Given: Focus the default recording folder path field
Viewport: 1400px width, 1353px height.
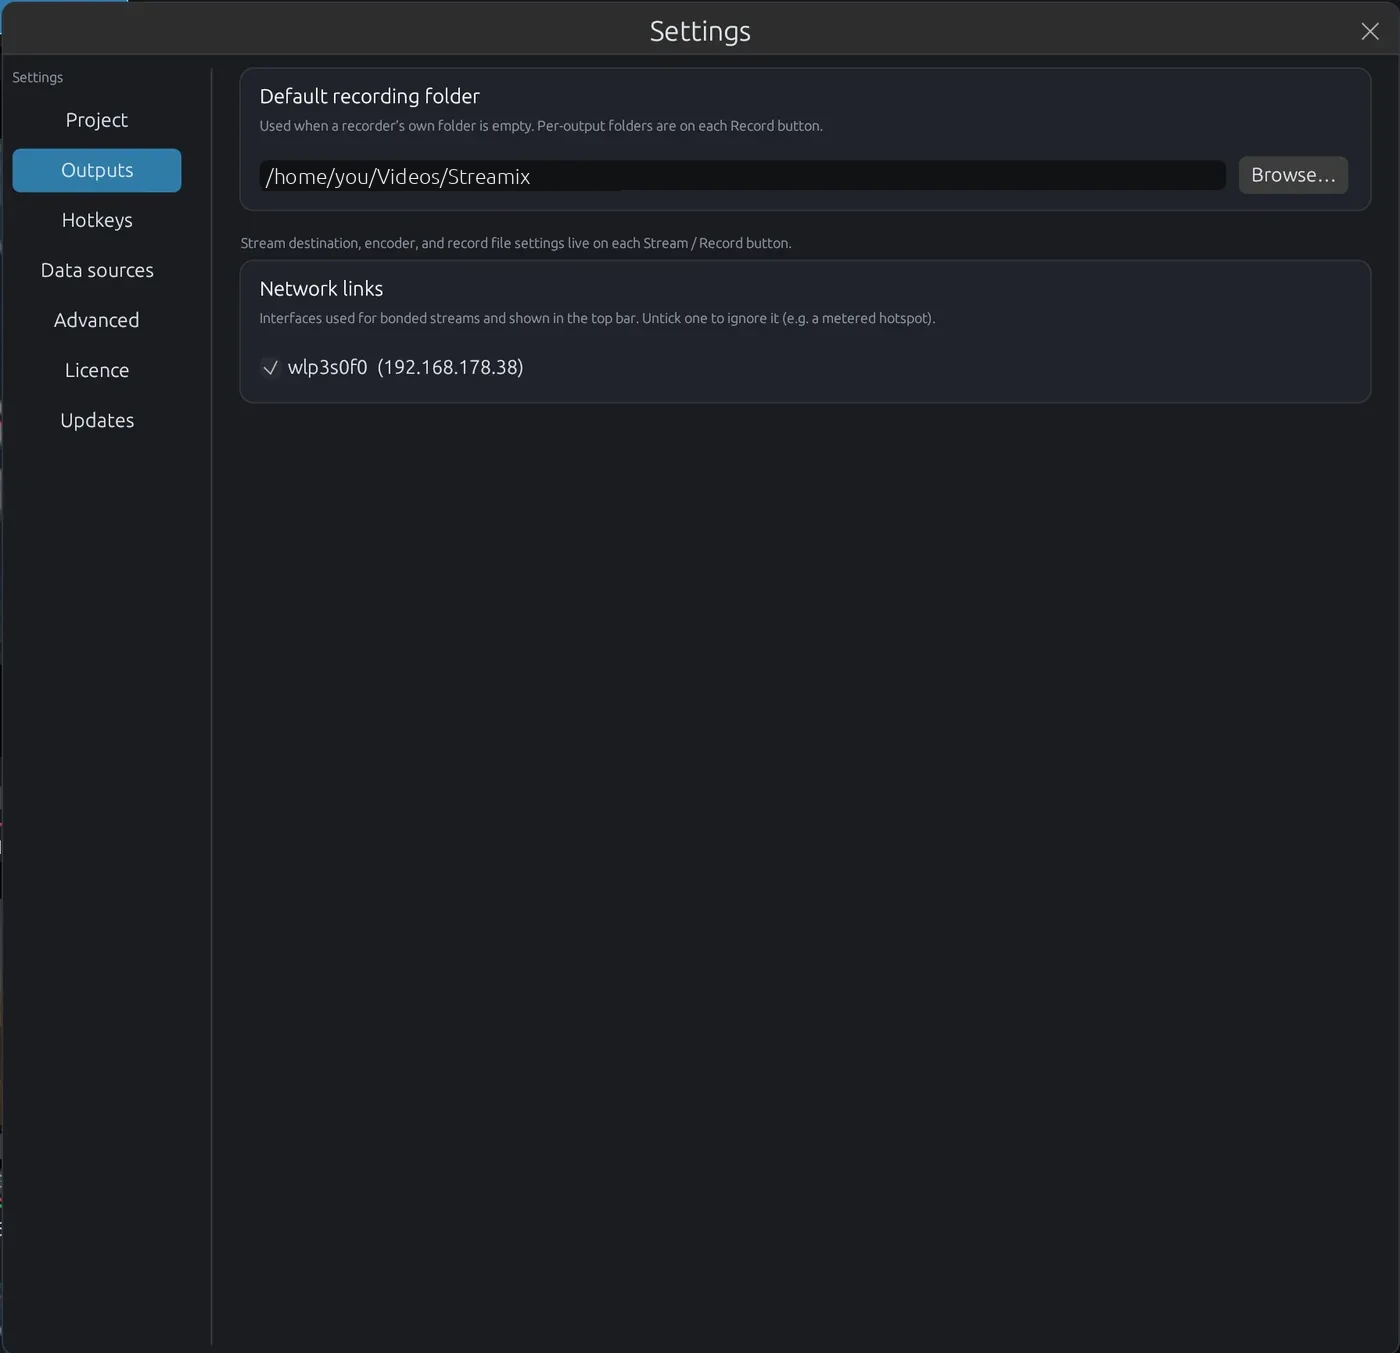Looking at the screenshot, I should [x=742, y=176].
